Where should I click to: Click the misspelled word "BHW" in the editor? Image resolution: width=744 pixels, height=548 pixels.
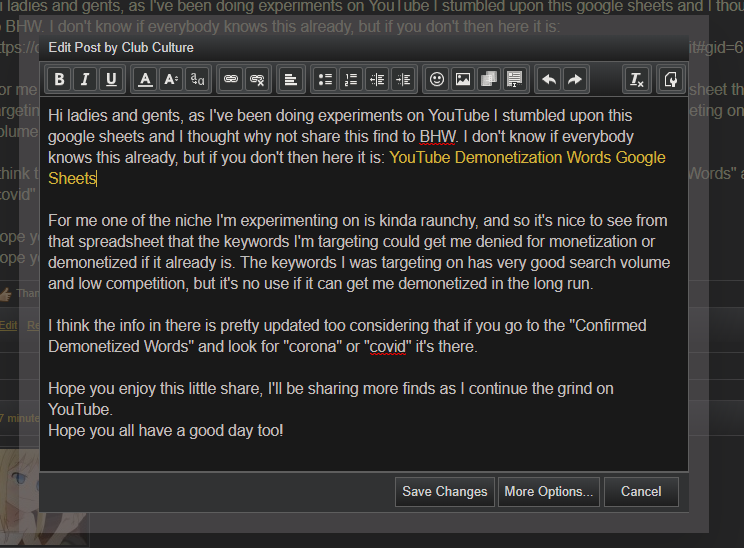[437, 137]
